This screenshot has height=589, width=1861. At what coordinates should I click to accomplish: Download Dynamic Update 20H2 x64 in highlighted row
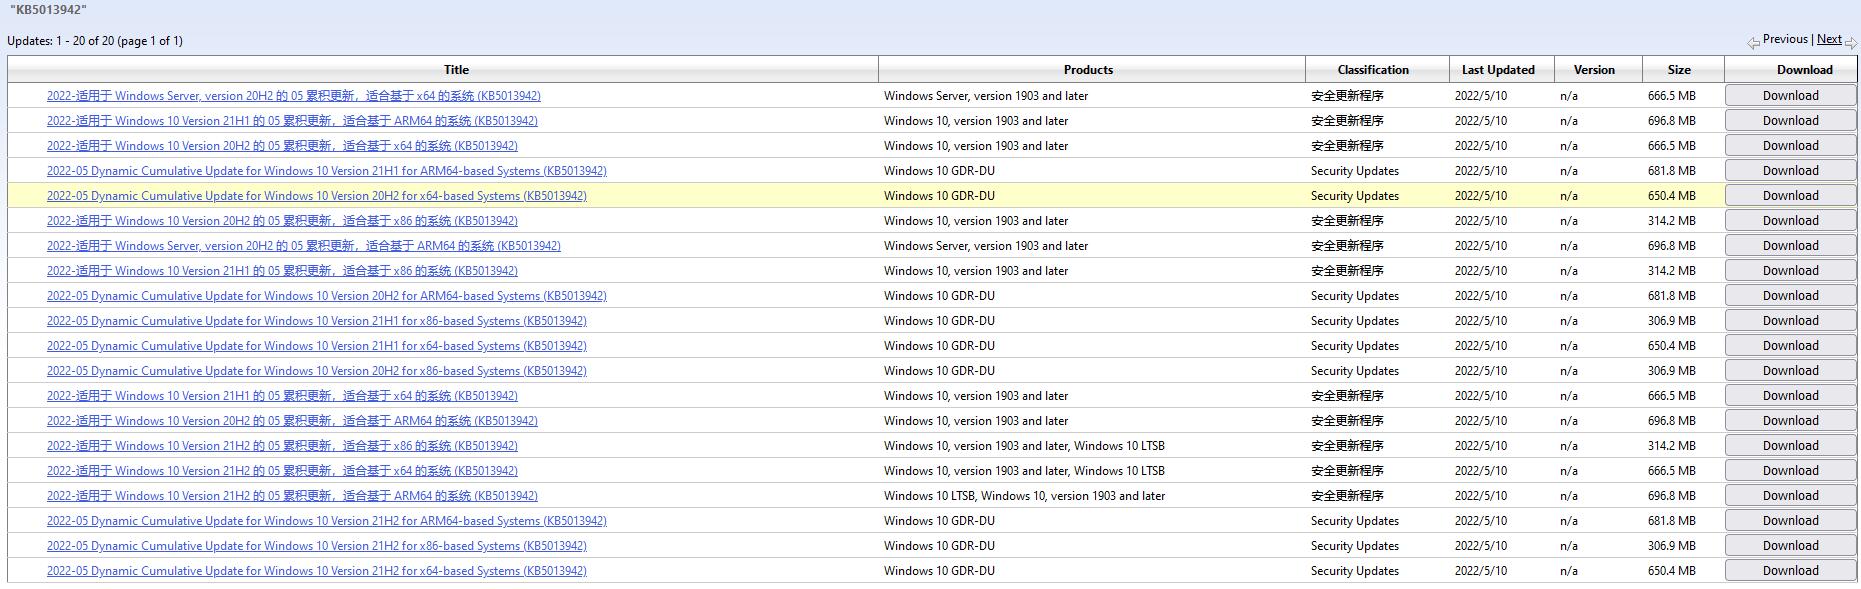[x=1789, y=196]
